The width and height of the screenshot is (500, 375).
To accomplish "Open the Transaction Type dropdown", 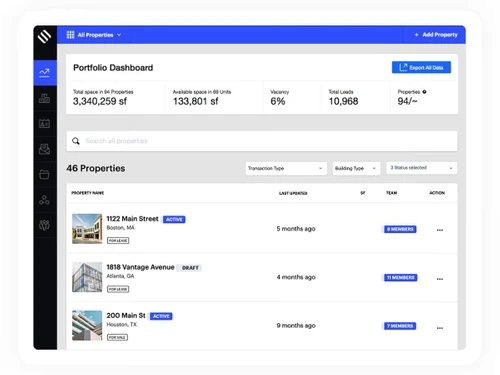I will point(286,168).
